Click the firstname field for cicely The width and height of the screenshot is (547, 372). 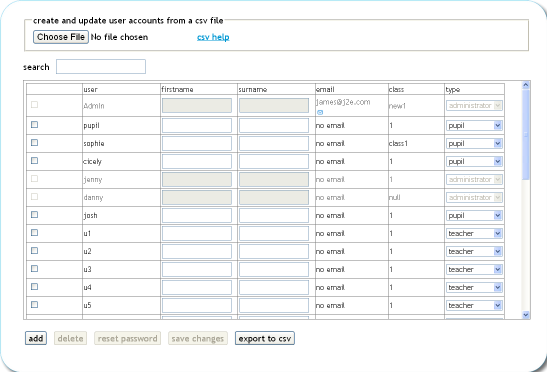pyautogui.click(x=197, y=162)
